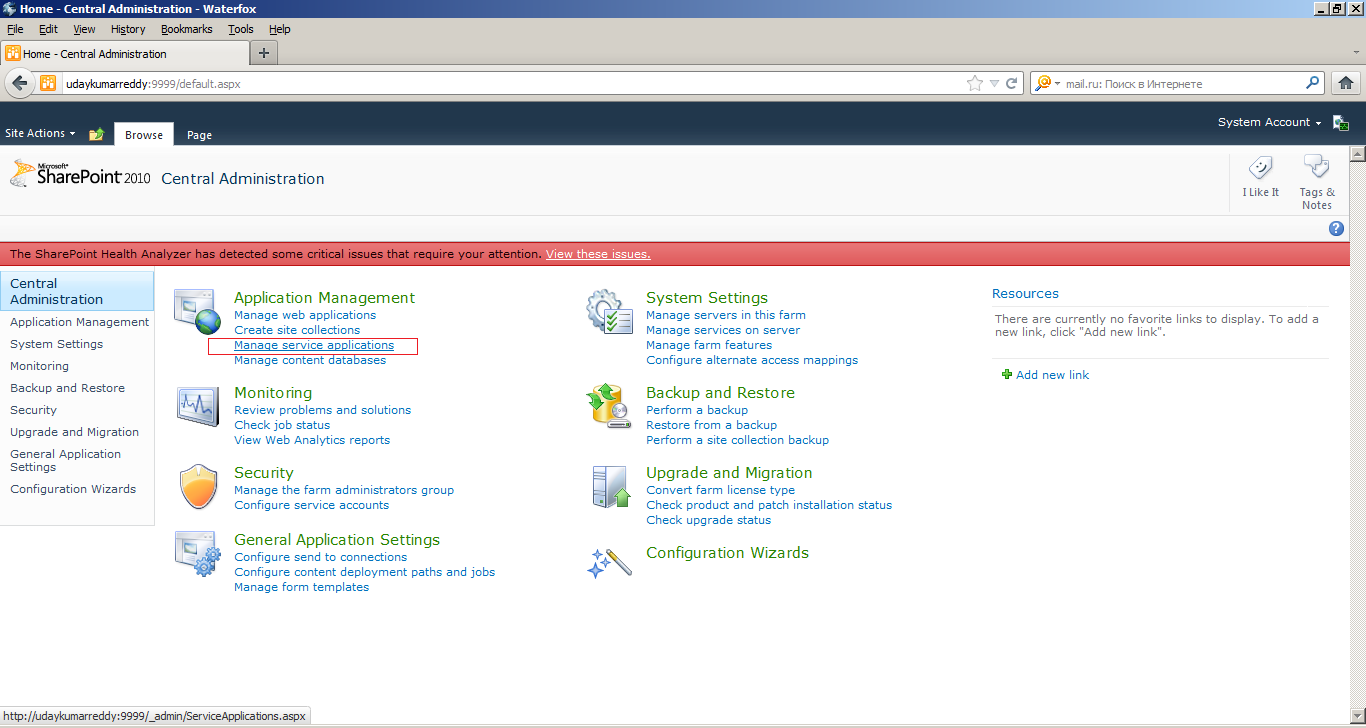Open View Web Analytics reports link
1366x728 pixels.
[x=312, y=440]
